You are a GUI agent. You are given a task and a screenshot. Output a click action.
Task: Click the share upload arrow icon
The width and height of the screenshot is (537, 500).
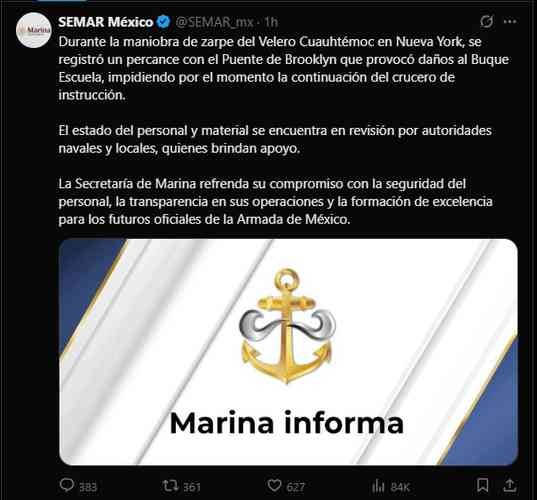(510, 485)
